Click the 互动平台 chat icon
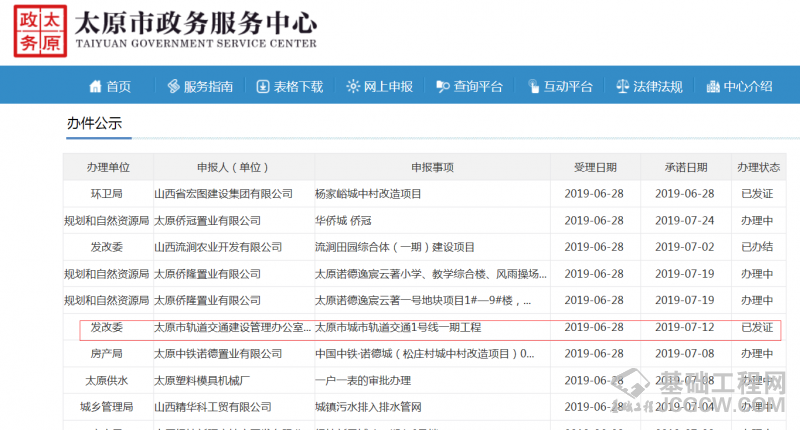 tap(533, 87)
